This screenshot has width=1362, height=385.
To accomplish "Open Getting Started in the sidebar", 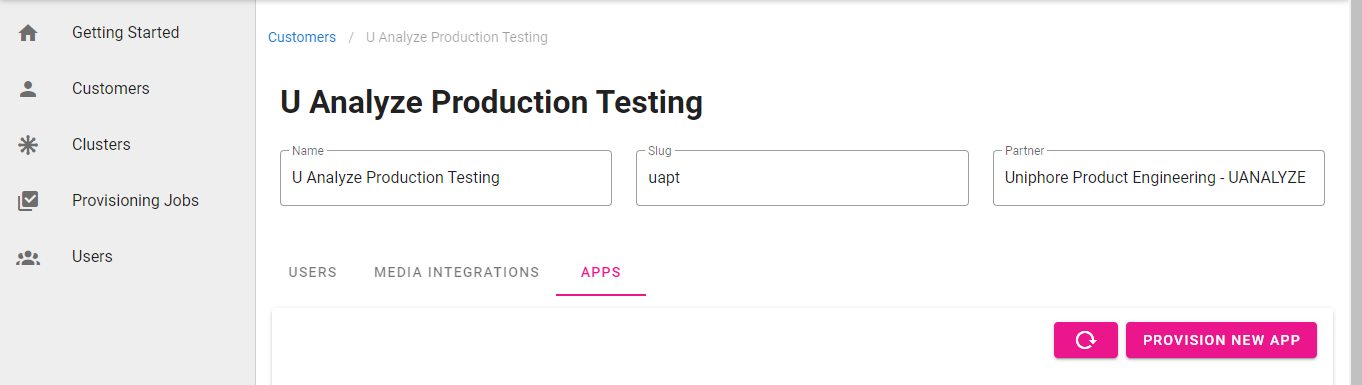I will coord(127,33).
